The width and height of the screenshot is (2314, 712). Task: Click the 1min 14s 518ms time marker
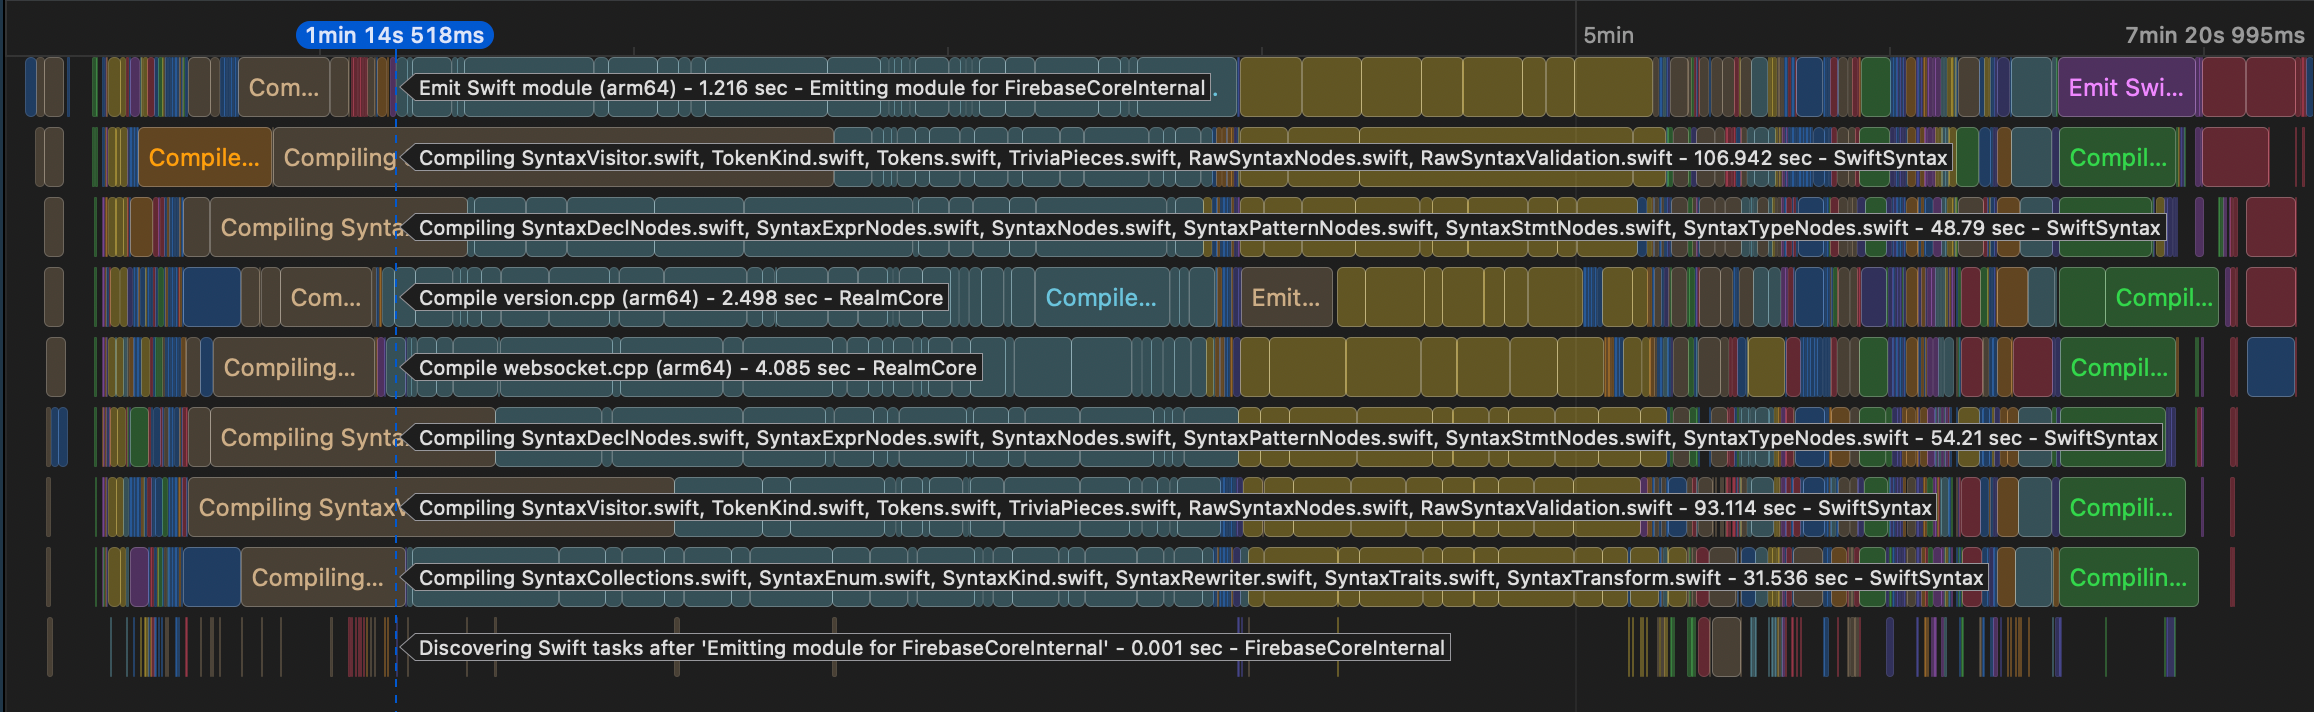(x=394, y=35)
